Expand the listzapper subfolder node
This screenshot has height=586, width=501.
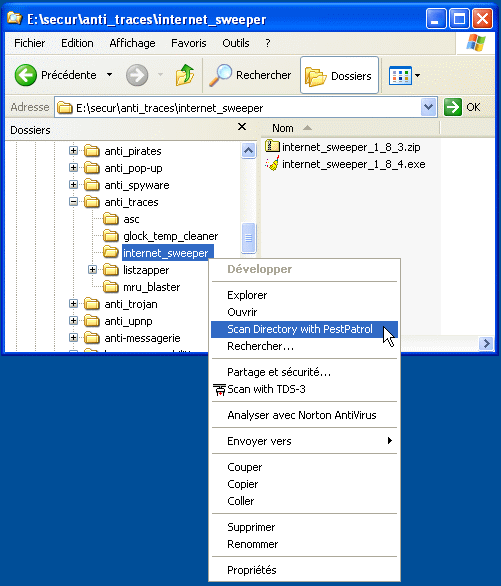tap(92, 269)
